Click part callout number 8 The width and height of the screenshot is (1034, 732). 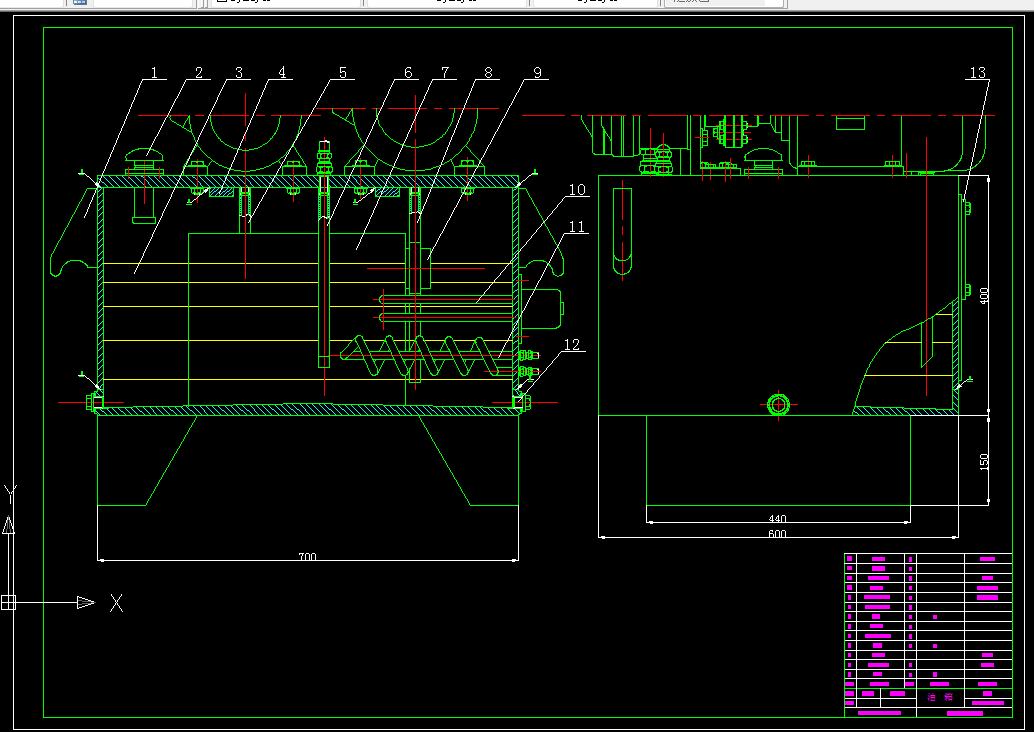click(489, 73)
